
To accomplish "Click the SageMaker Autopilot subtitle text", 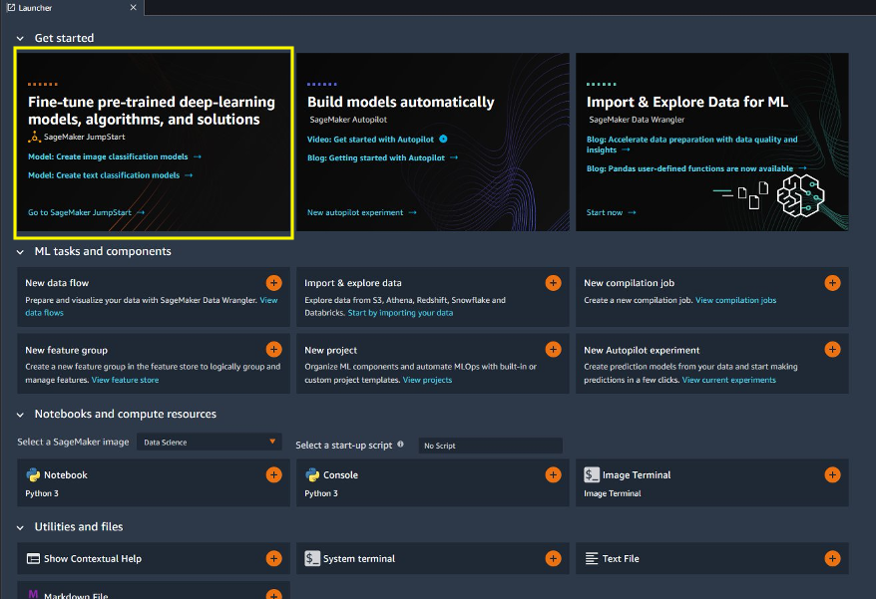I will 348,119.
